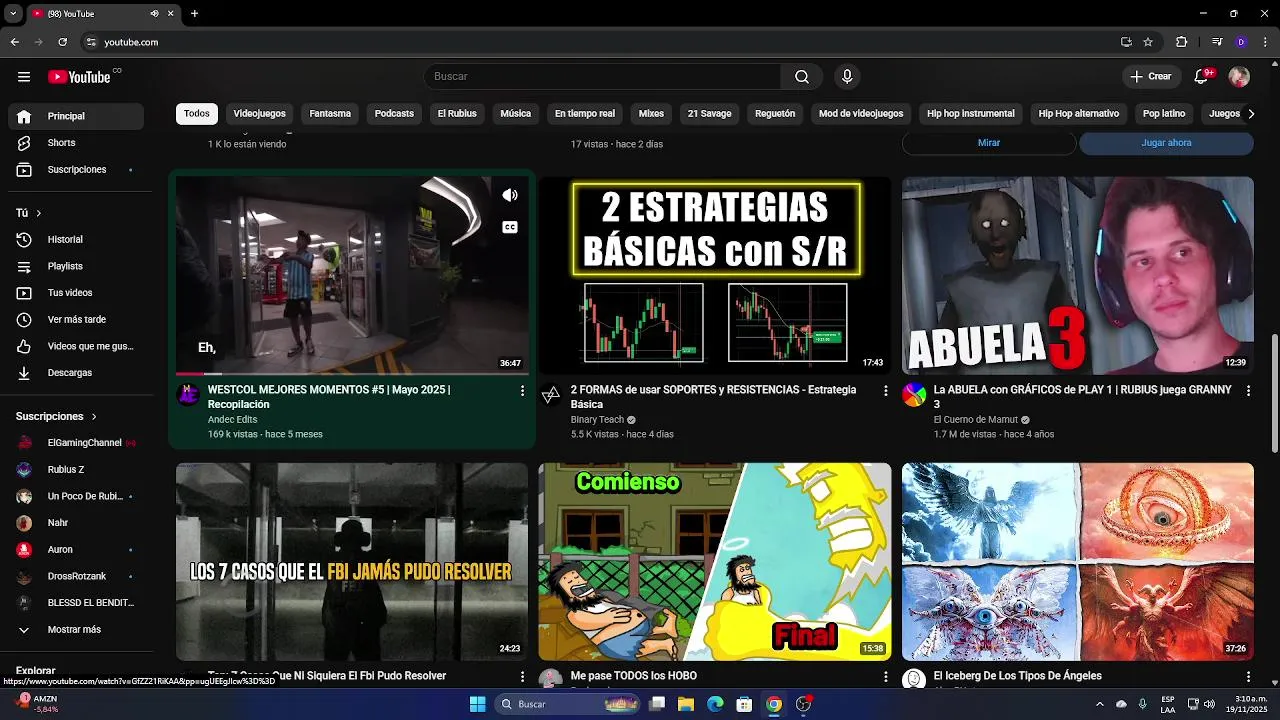Open Suscripciones in sidebar
1280x720 pixels.
pos(76,170)
